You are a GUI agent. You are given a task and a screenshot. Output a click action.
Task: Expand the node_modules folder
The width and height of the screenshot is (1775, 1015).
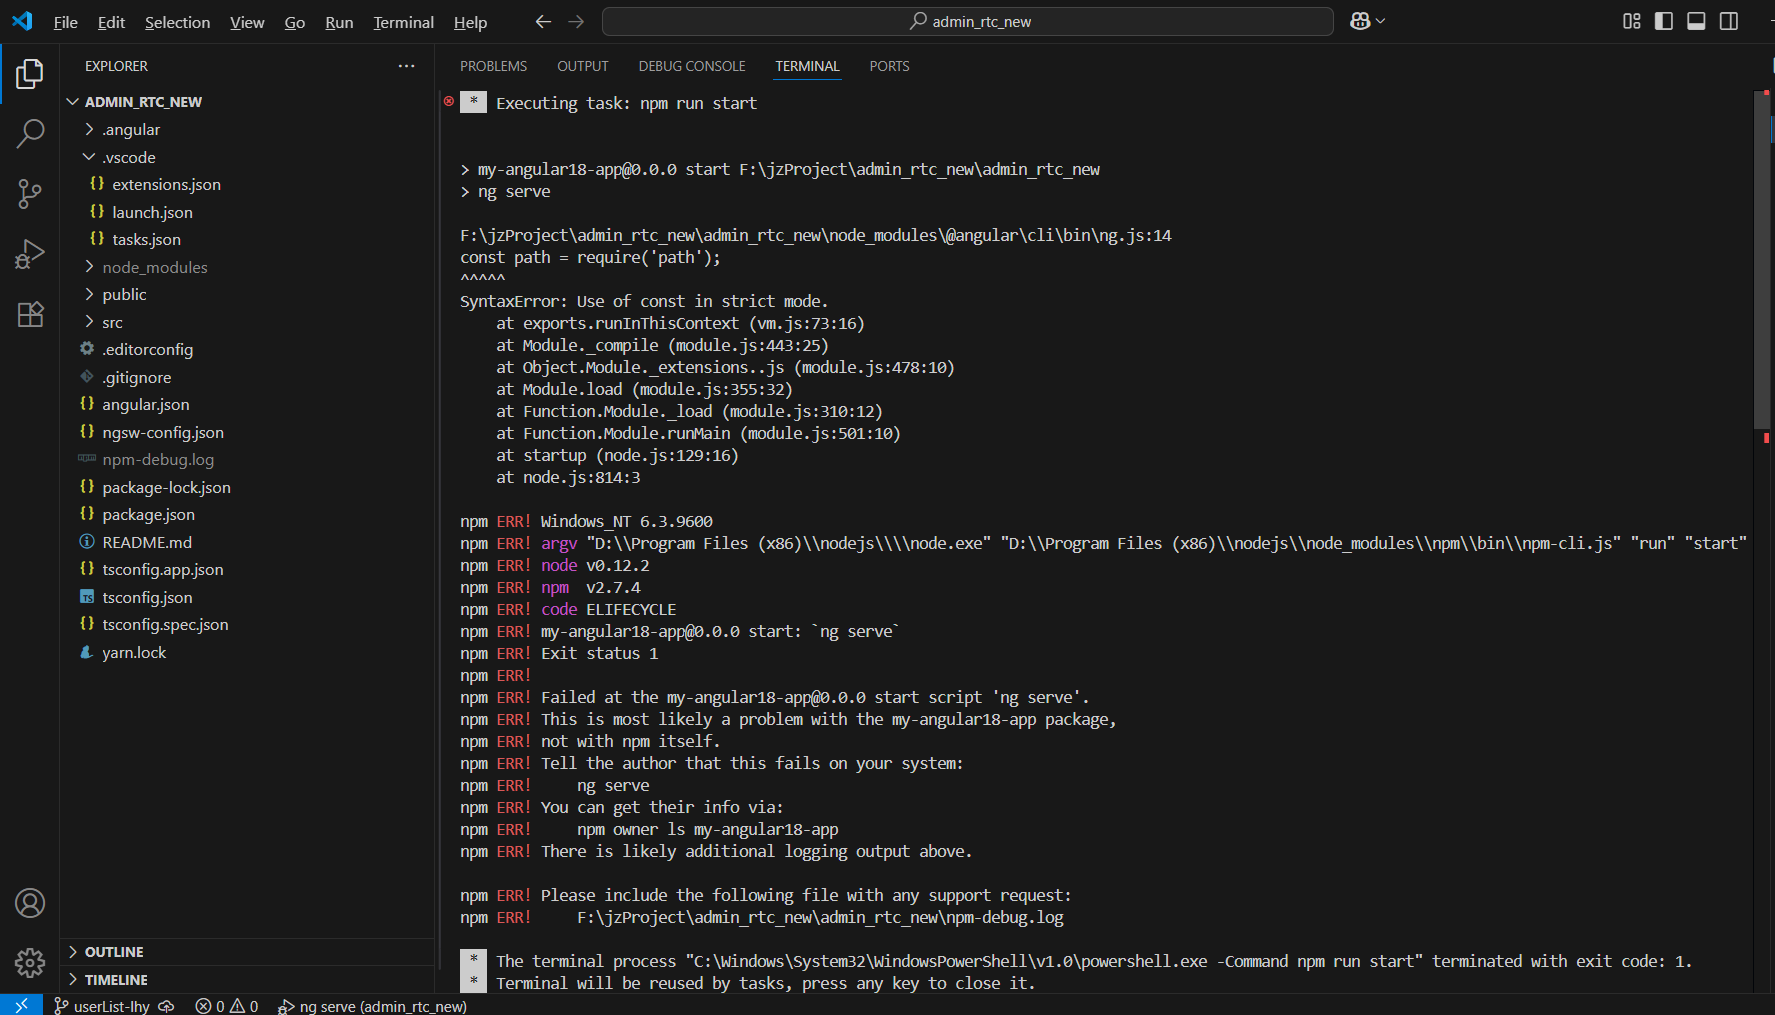pos(90,267)
